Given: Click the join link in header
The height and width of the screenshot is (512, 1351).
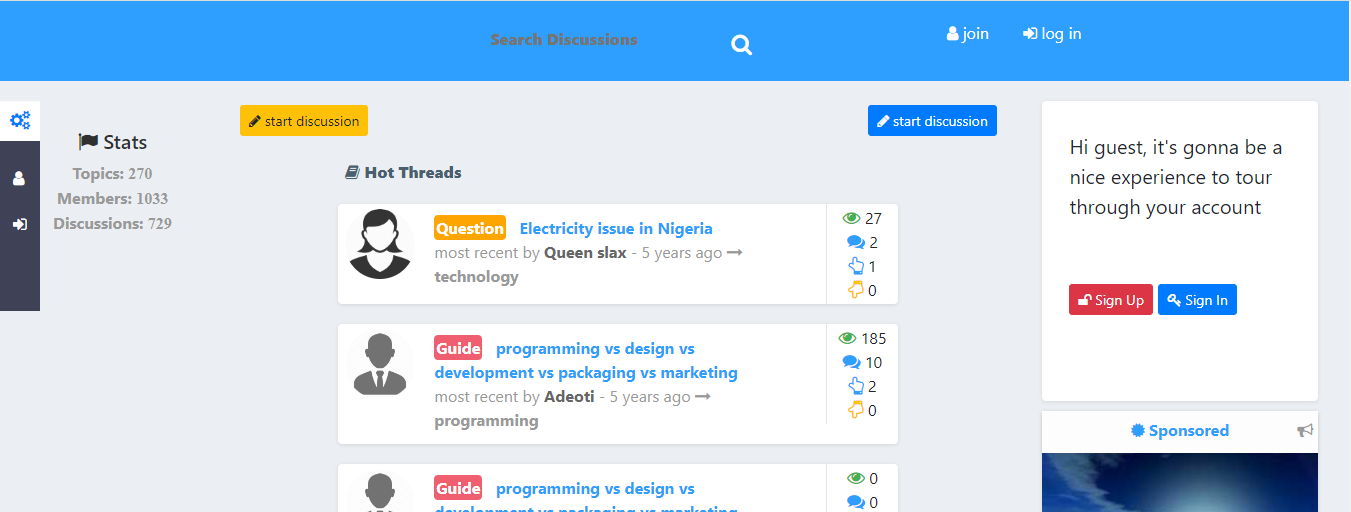Looking at the screenshot, I should 968,34.
